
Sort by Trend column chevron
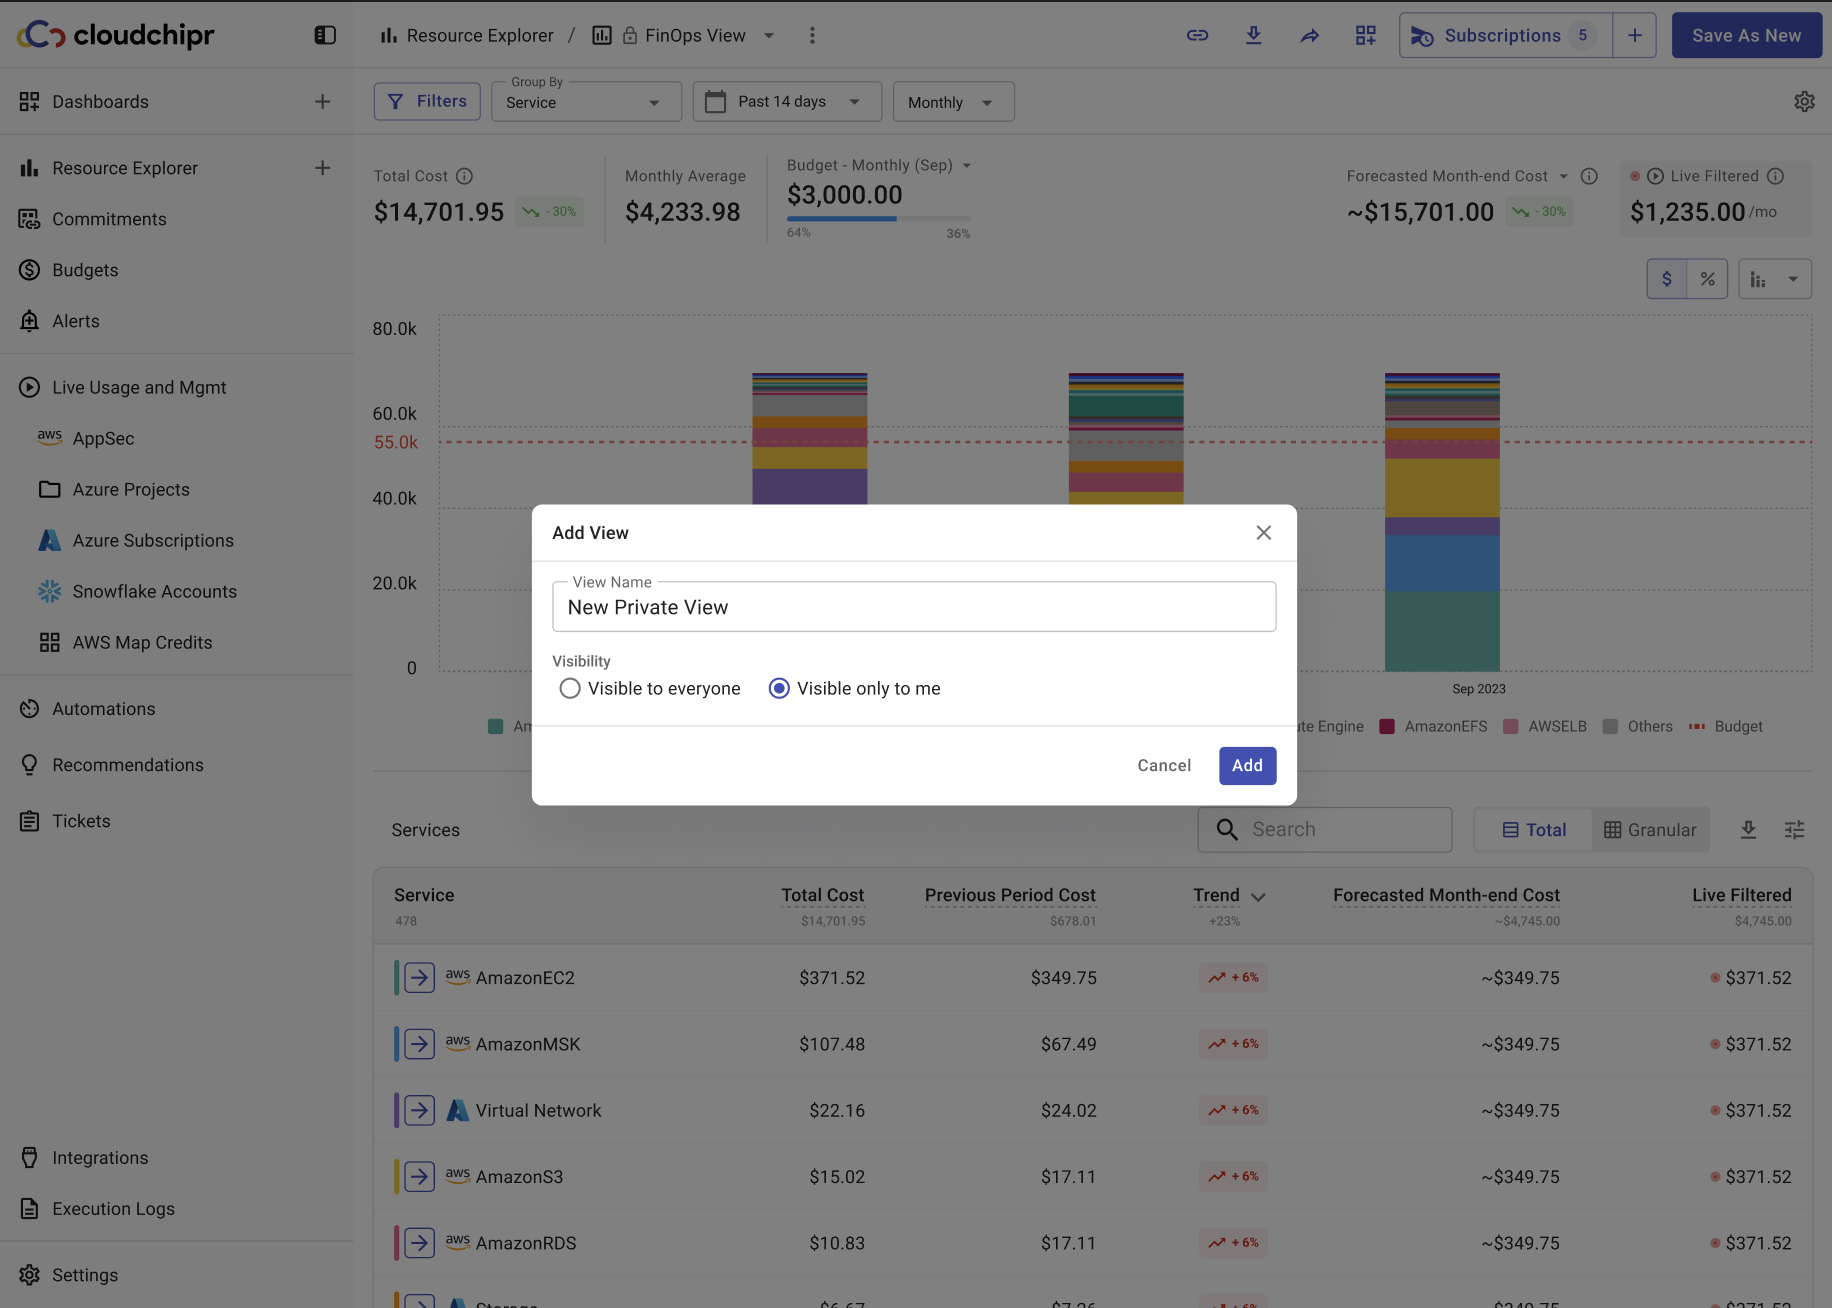[1258, 897]
